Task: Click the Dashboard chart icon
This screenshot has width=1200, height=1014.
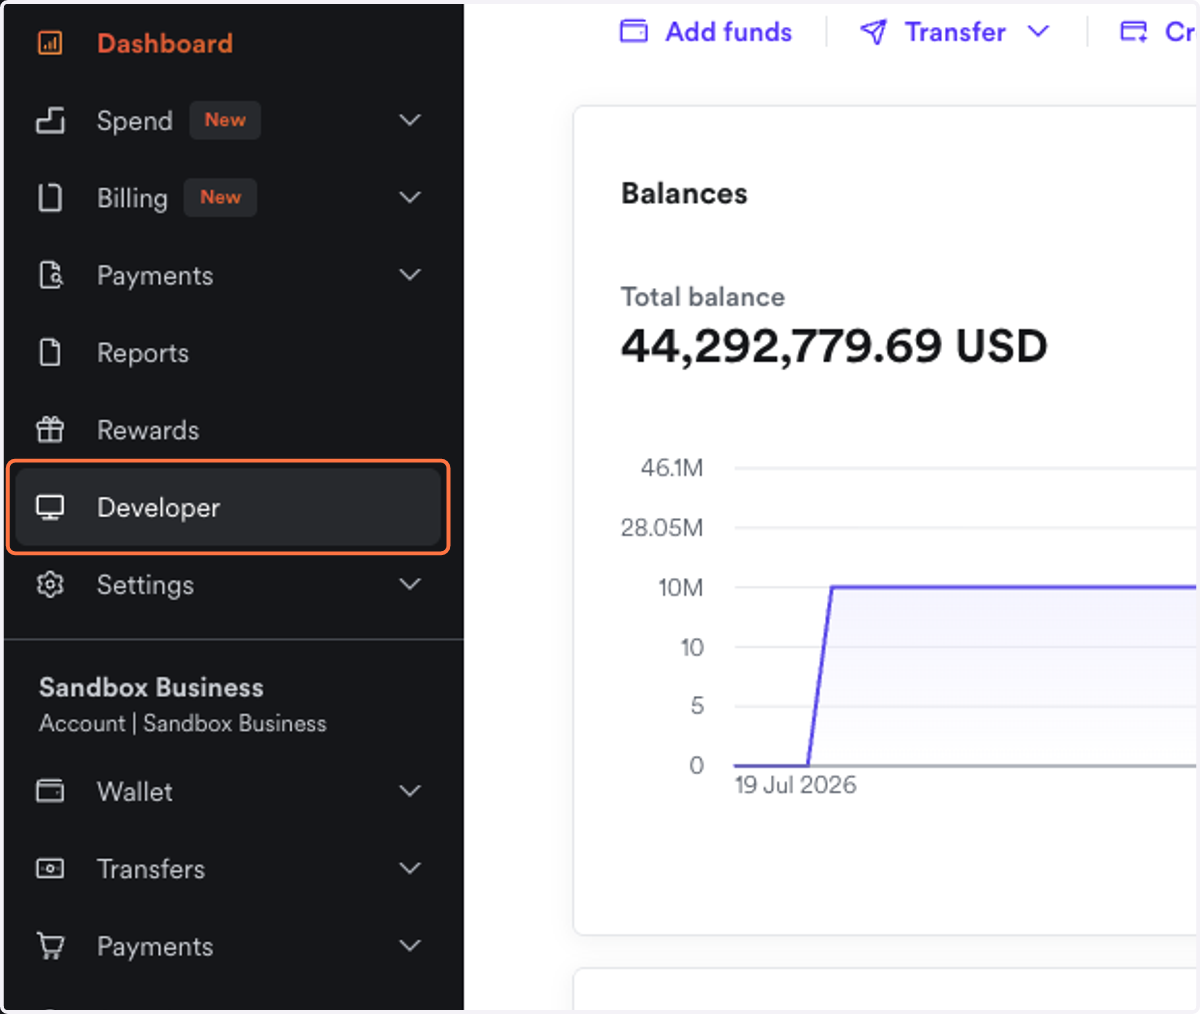Action: (x=50, y=43)
